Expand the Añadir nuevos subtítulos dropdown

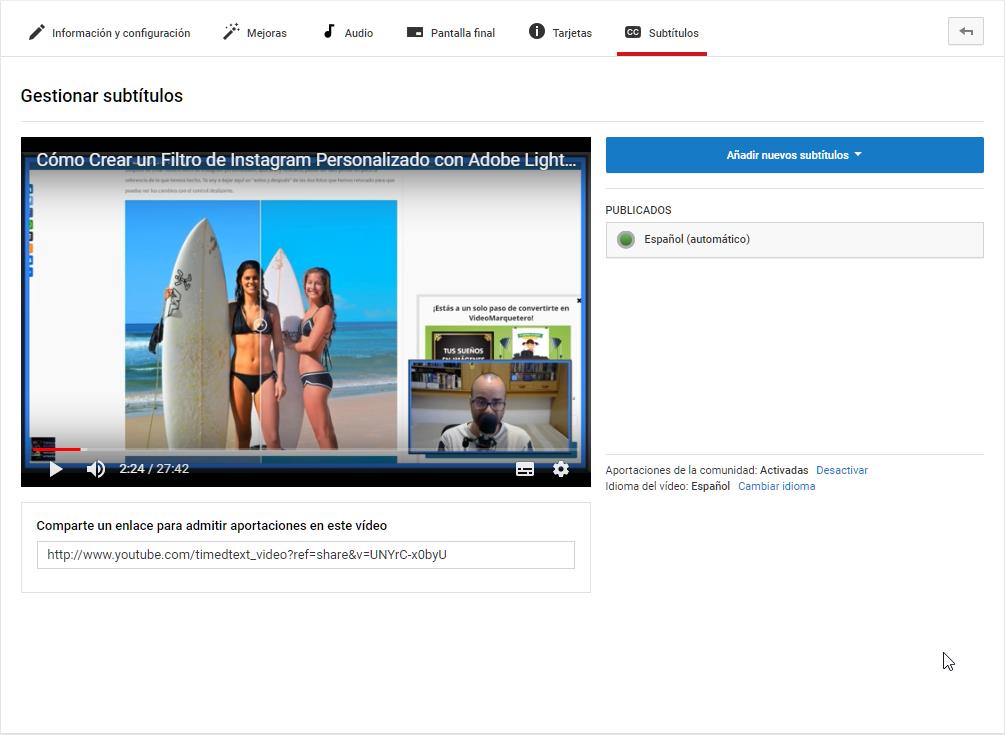[794, 155]
